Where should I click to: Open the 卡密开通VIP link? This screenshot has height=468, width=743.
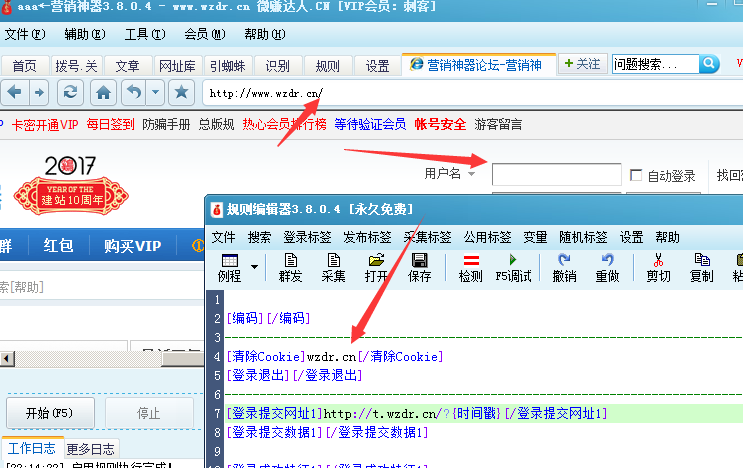[x=45, y=125]
